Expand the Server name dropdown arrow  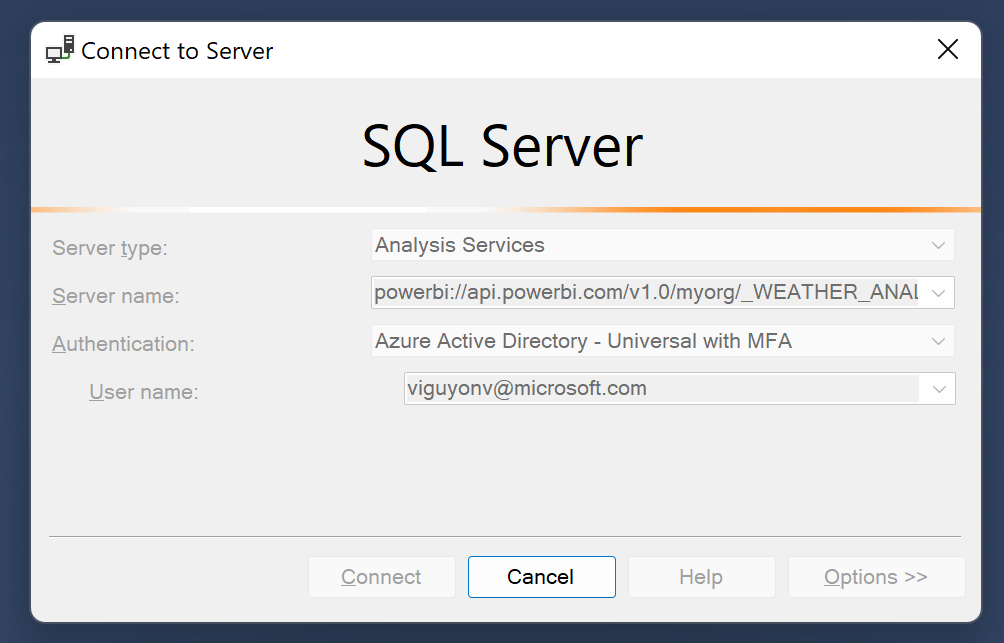938,293
